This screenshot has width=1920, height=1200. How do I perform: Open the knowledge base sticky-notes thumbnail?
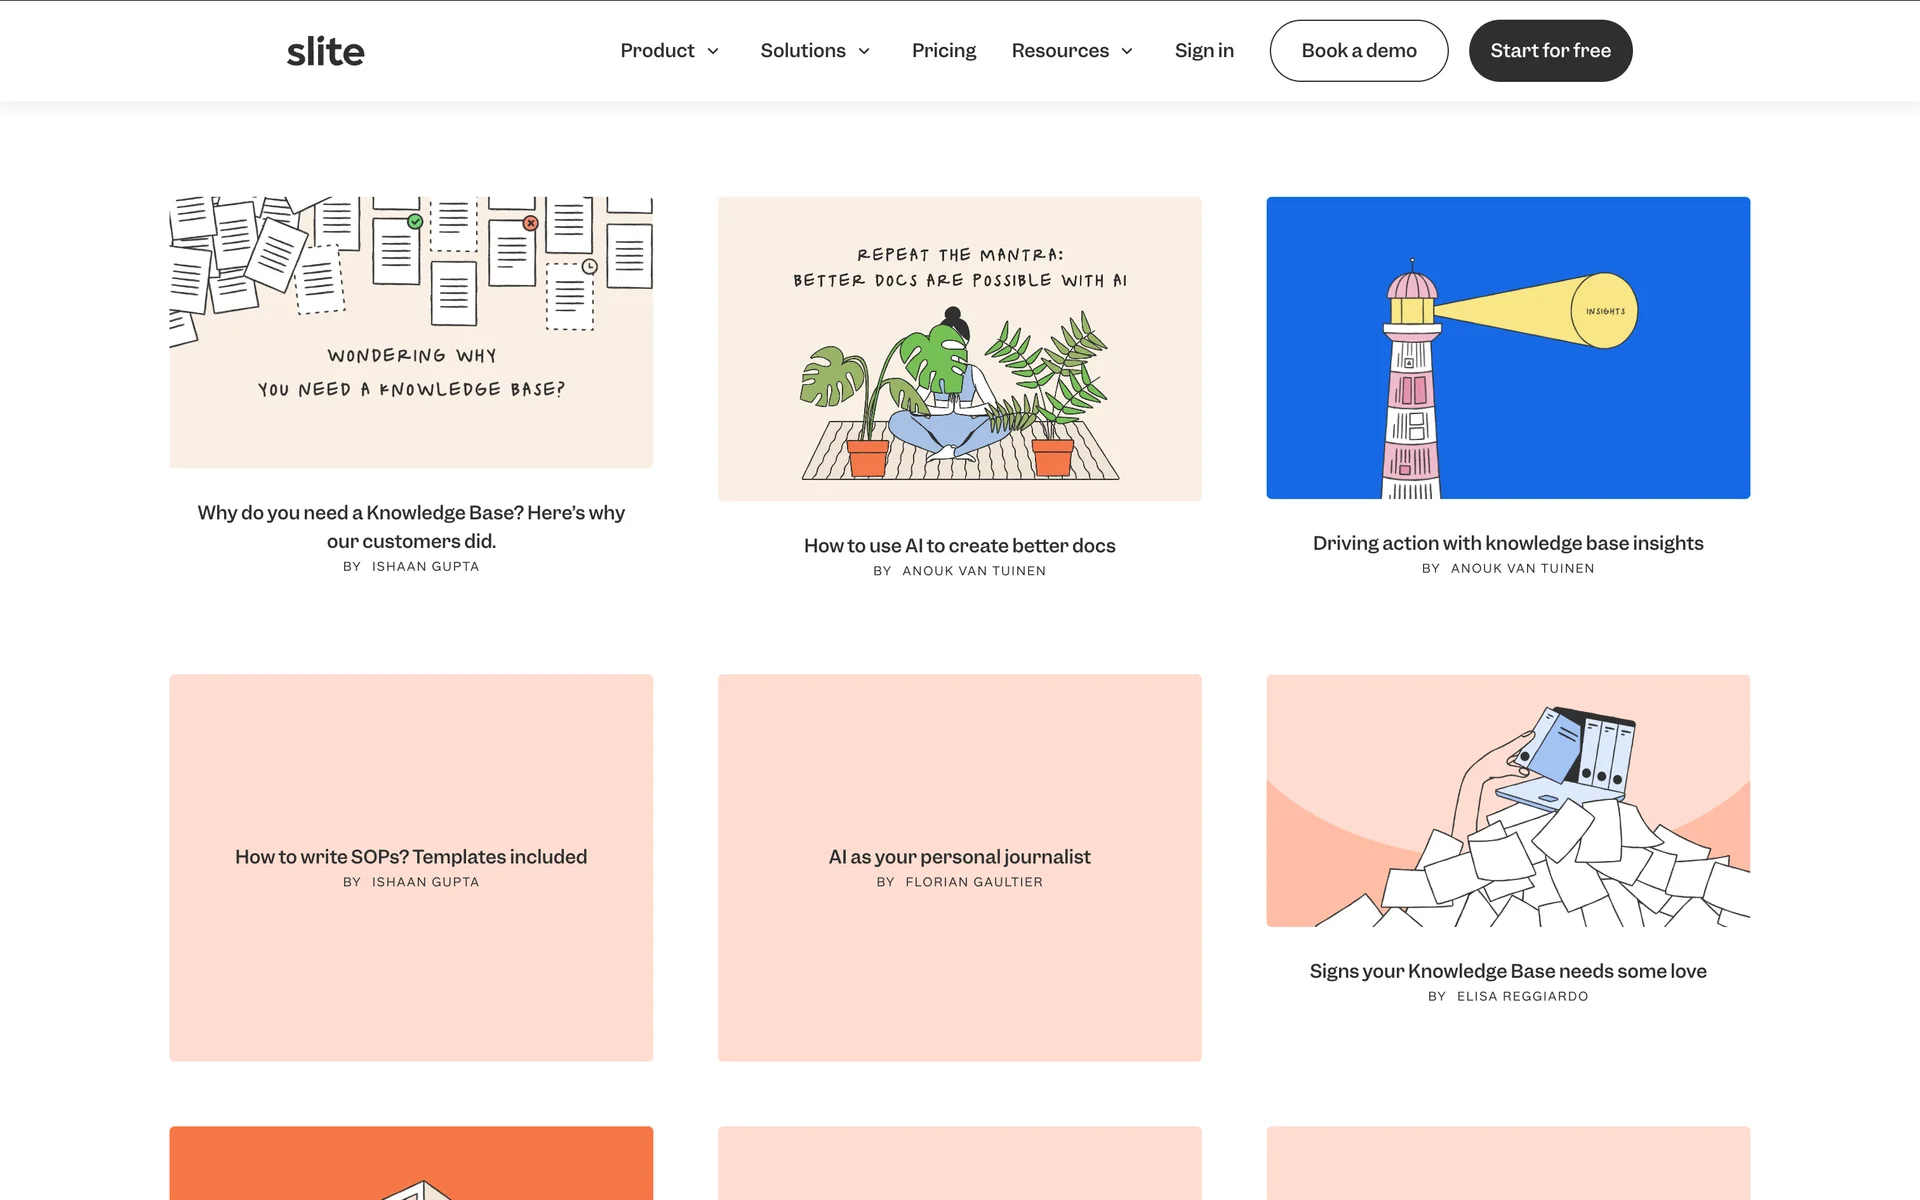(411, 332)
